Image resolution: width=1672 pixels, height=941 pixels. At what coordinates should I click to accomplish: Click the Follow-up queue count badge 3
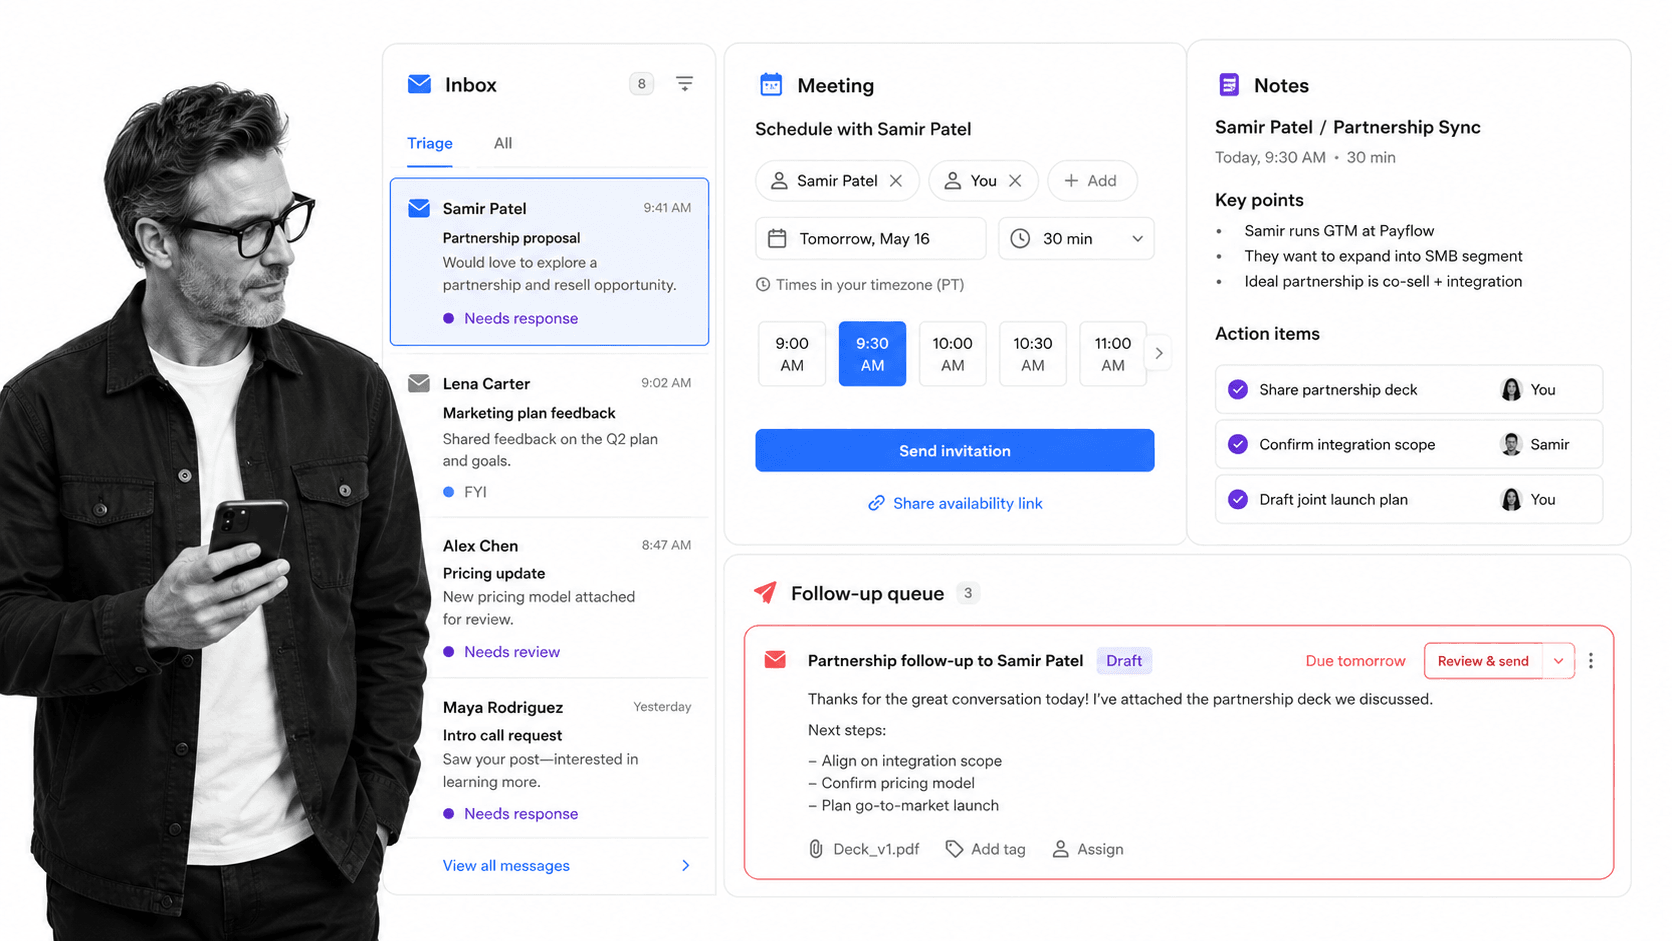coord(967,593)
